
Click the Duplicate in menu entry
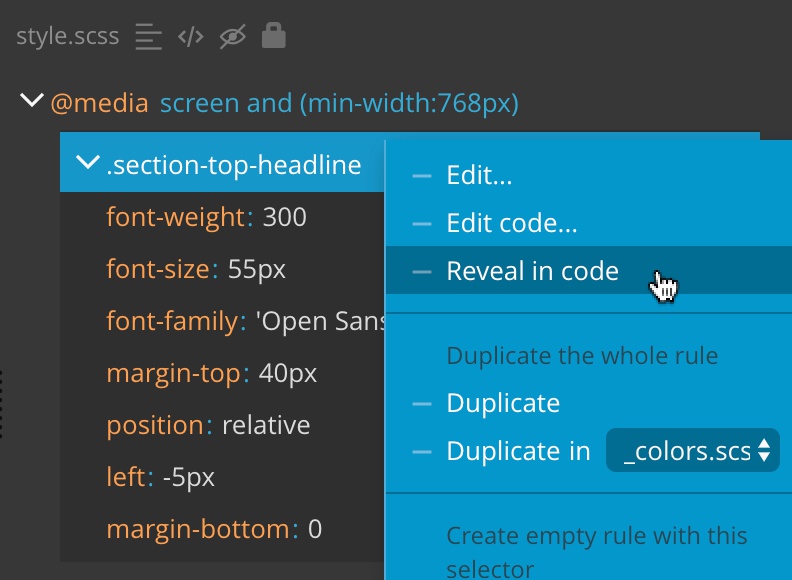coord(518,451)
